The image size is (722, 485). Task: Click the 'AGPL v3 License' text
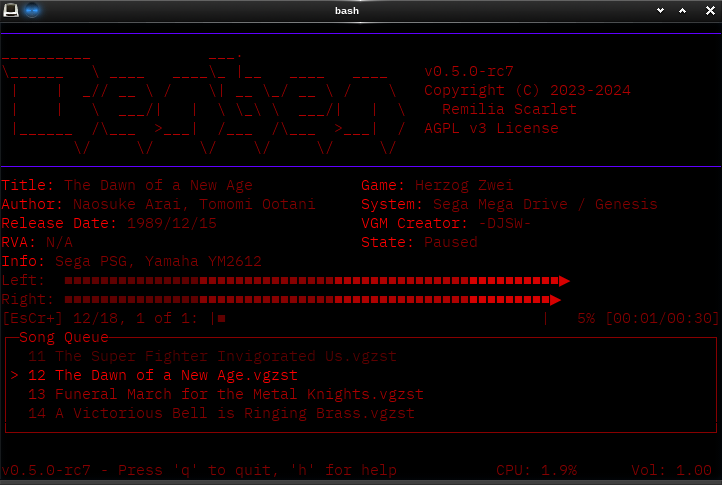[491, 128]
